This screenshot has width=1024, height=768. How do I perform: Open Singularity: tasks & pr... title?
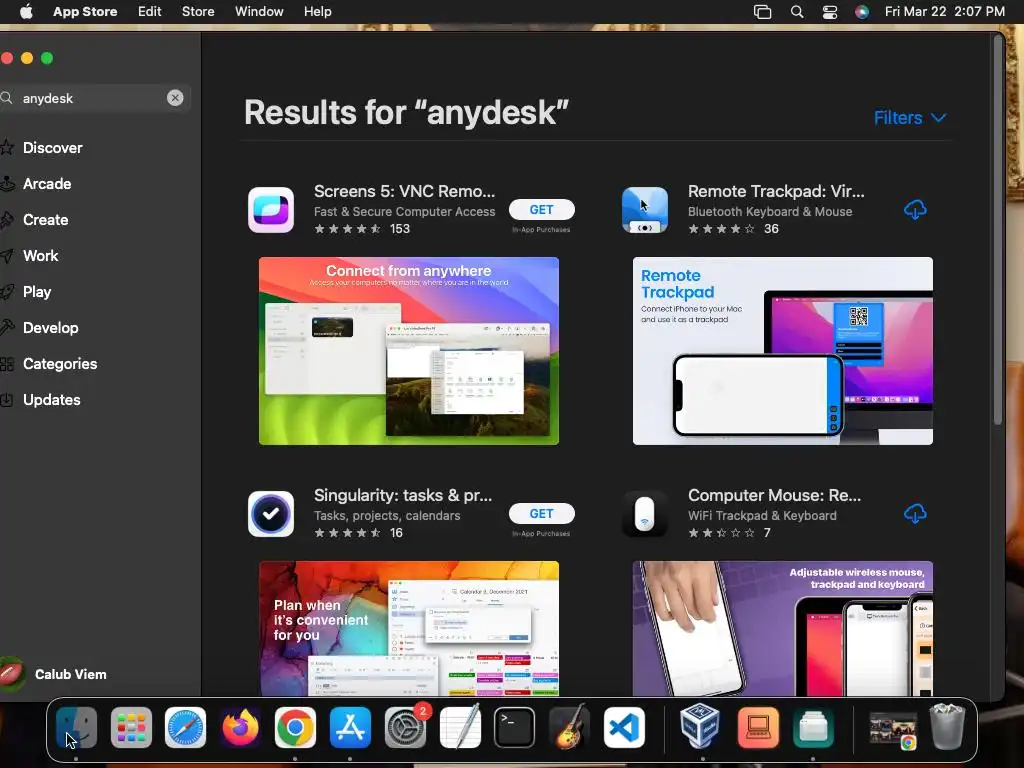tap(403, 495)
